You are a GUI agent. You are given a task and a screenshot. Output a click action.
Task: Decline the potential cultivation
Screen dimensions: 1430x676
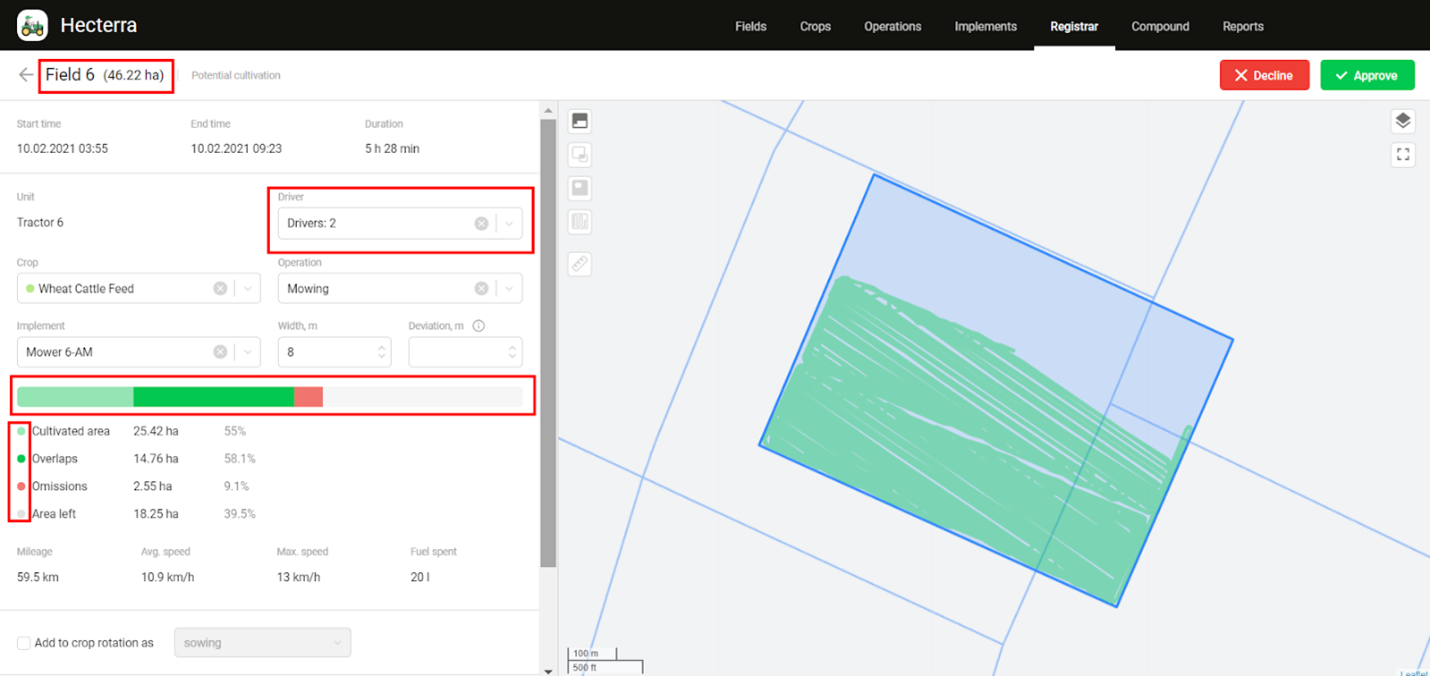(x=1263, y=75)
